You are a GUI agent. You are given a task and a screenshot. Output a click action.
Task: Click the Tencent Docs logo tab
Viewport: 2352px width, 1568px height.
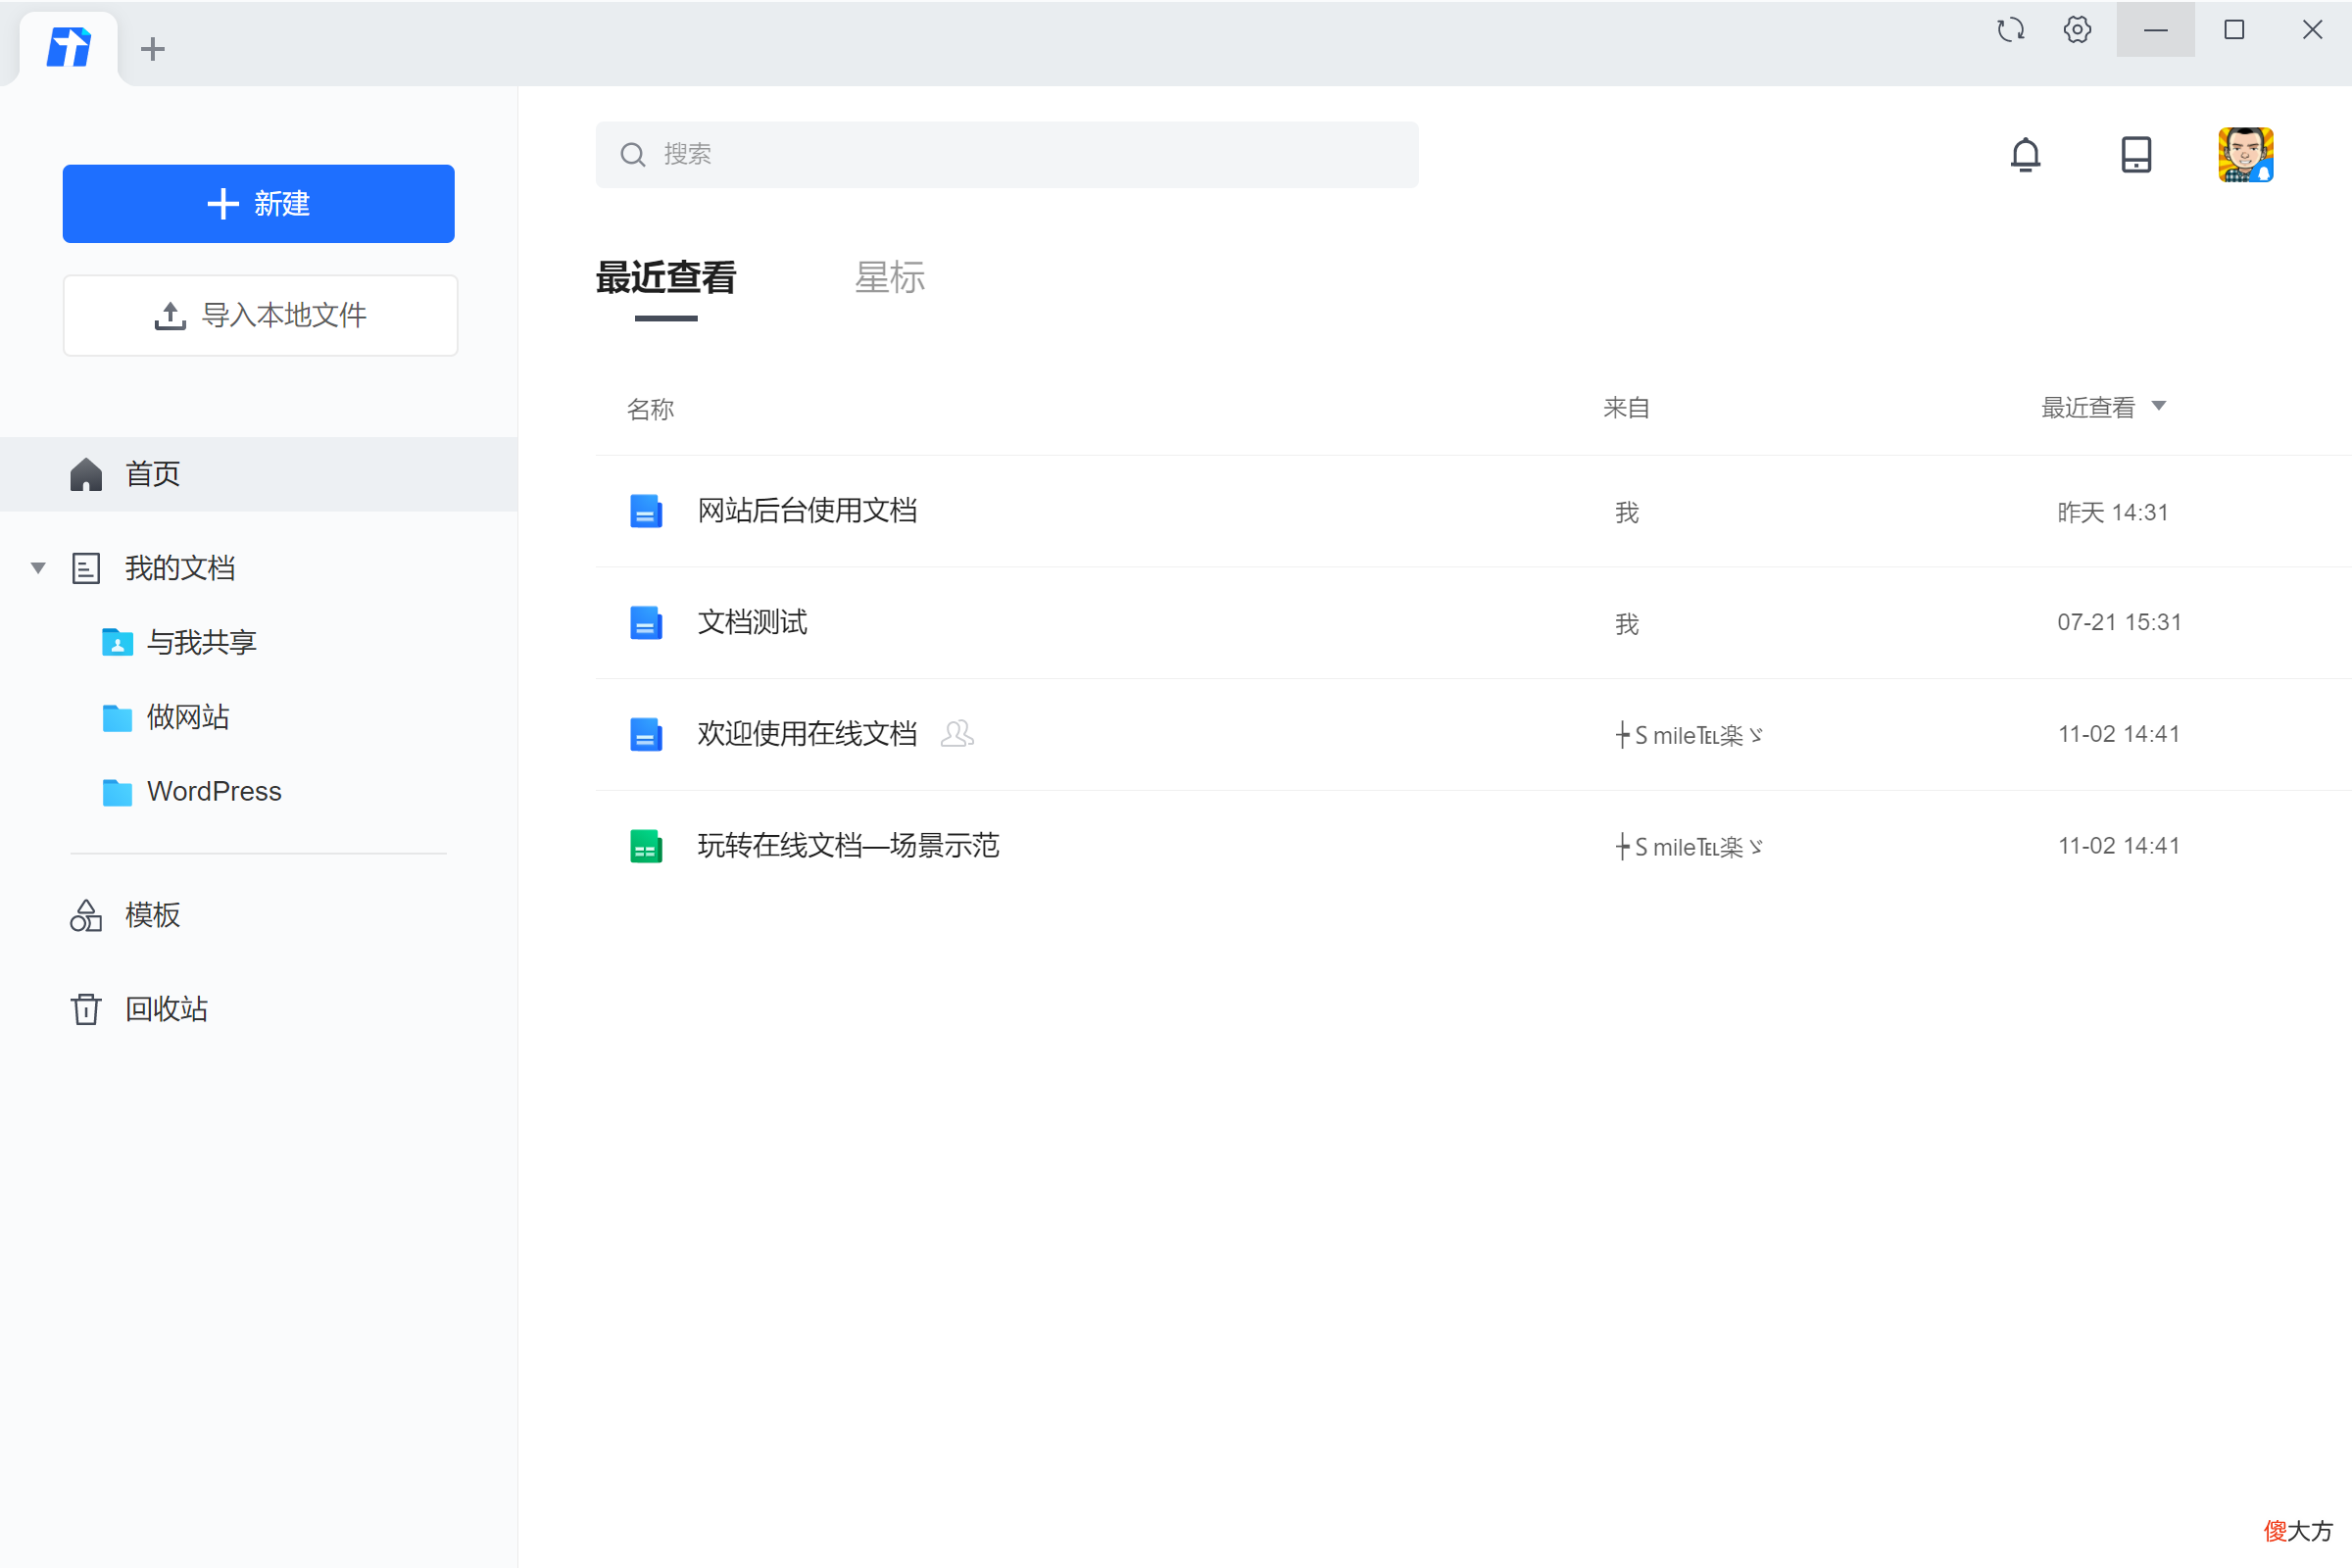(x=68, y=48)
